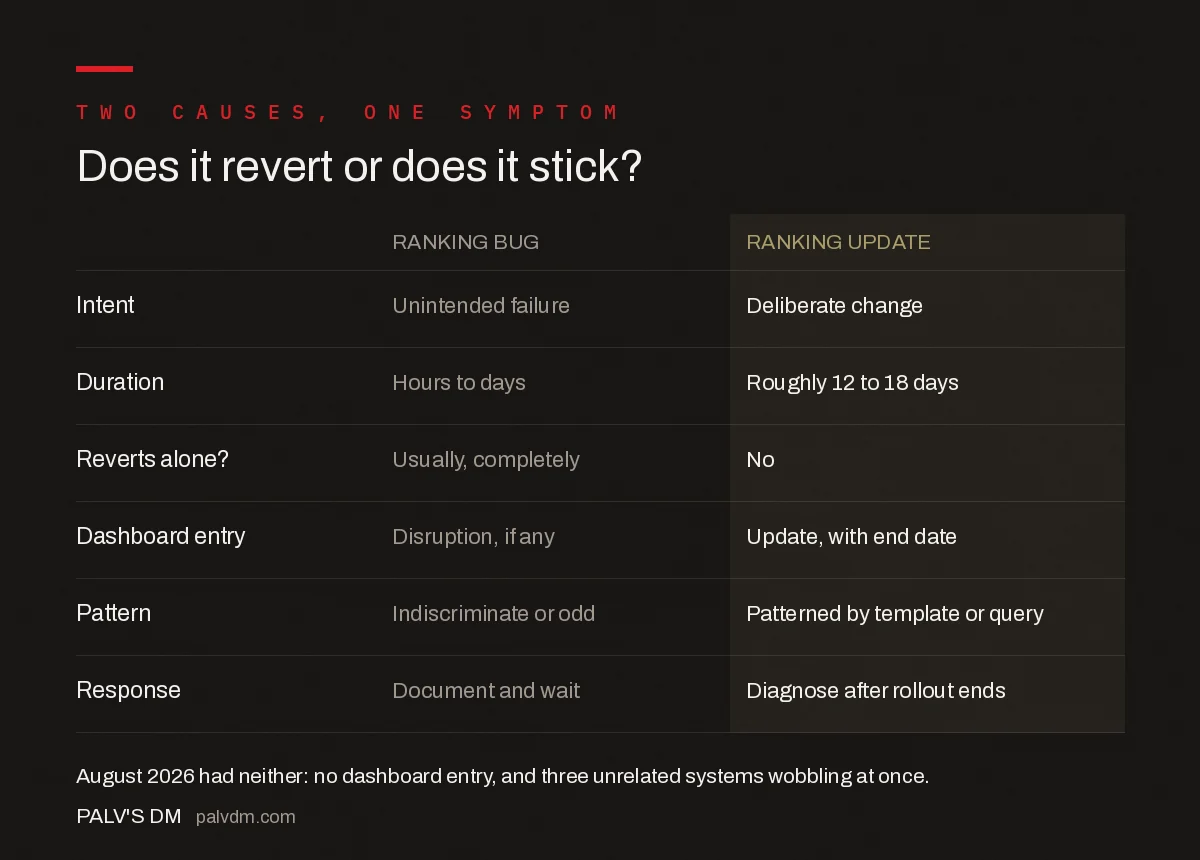Click the headline 'Does it revert or does it stick?'

tap(359, 166)
